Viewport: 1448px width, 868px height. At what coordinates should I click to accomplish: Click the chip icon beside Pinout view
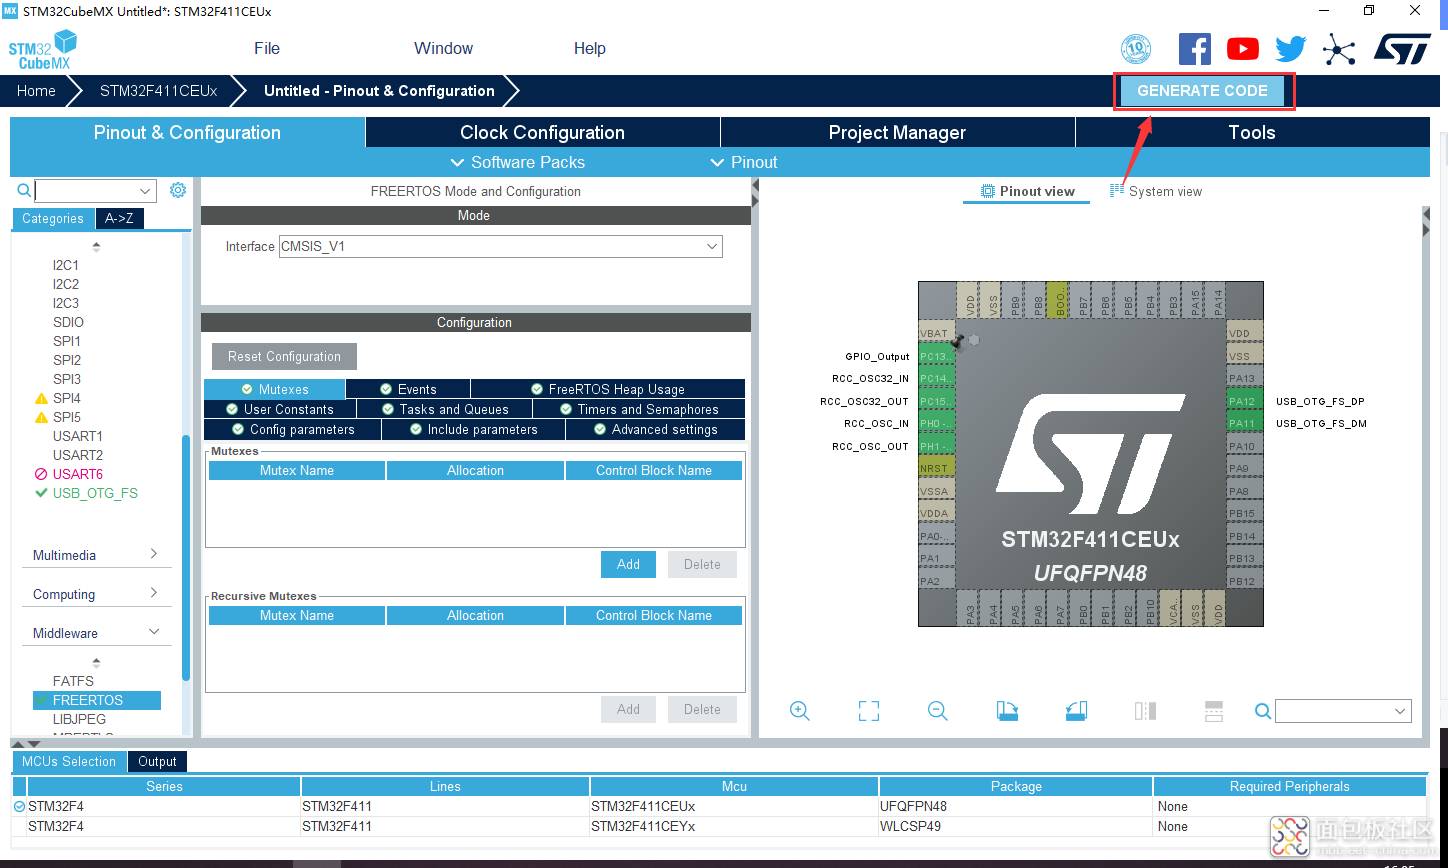pyautogui.click(x=988, y=191)
